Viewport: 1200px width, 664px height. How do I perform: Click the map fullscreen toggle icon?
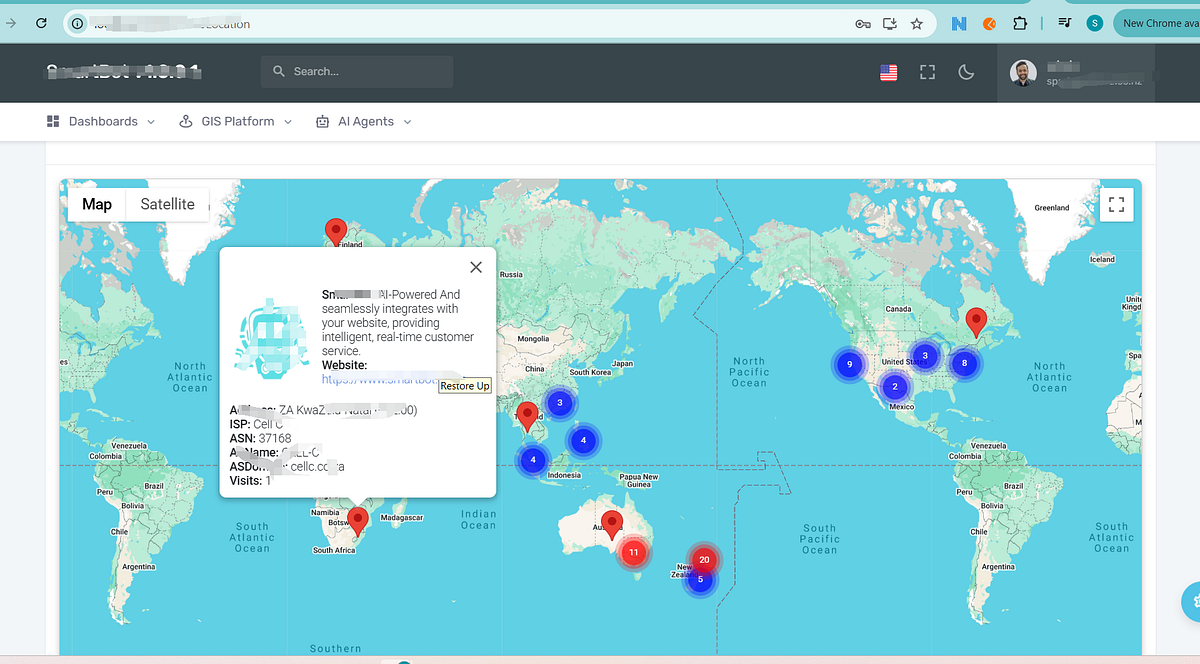tap(1116, 204)
